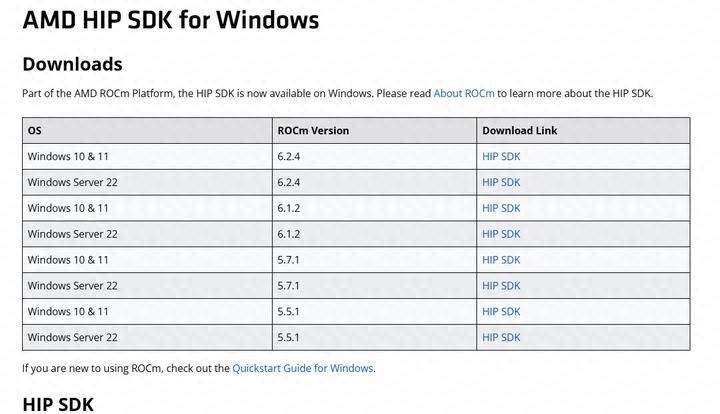
Task: Download HIP SDK for Windows 10 & 11 6.2.4
Action: click(501, 156)
